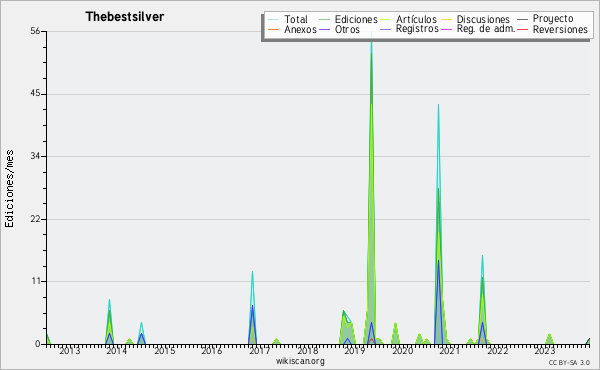Click the 2014 x-axis year label
This screenshot has width=600, height=370.
click(117, 351)
